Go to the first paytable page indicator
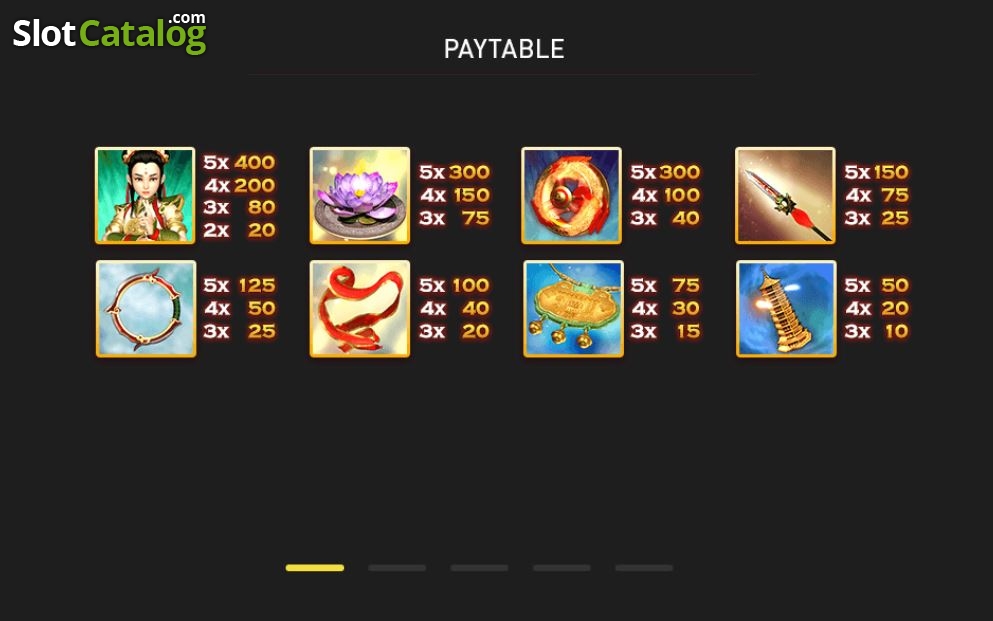This screenshot has width=993, height=621. pyautogui.click(x=315, y=568)
